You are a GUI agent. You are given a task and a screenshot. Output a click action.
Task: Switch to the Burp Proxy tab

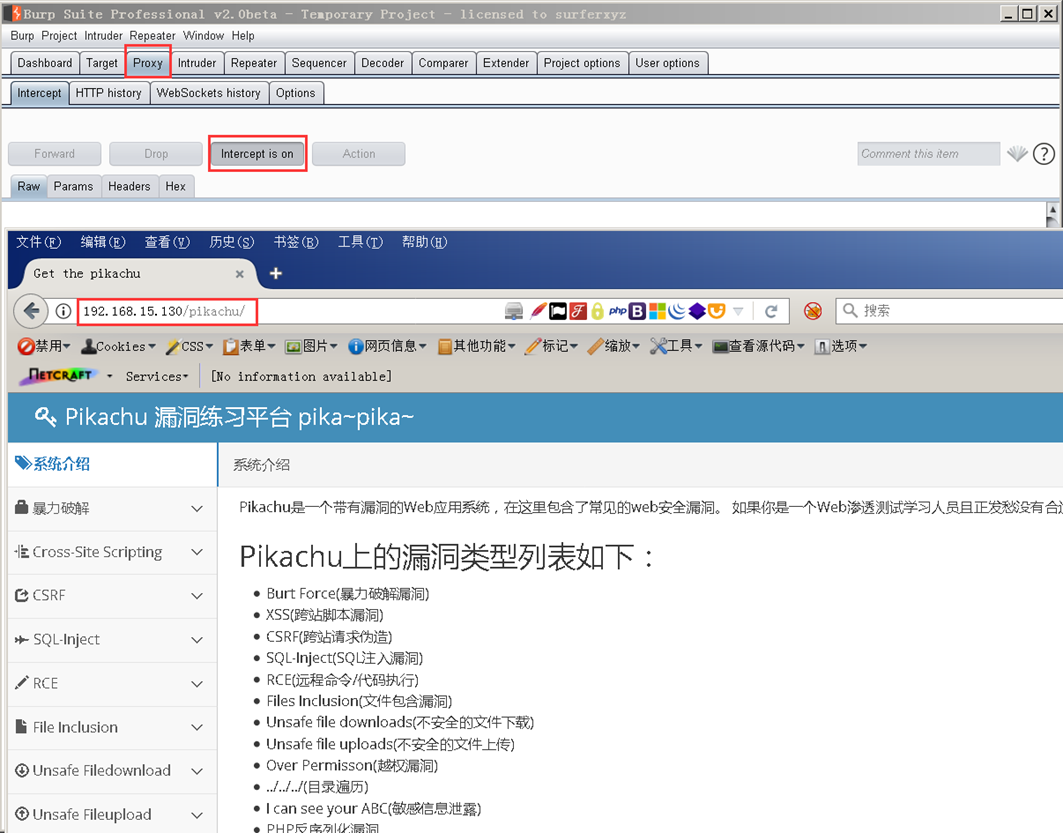point(147,63)
